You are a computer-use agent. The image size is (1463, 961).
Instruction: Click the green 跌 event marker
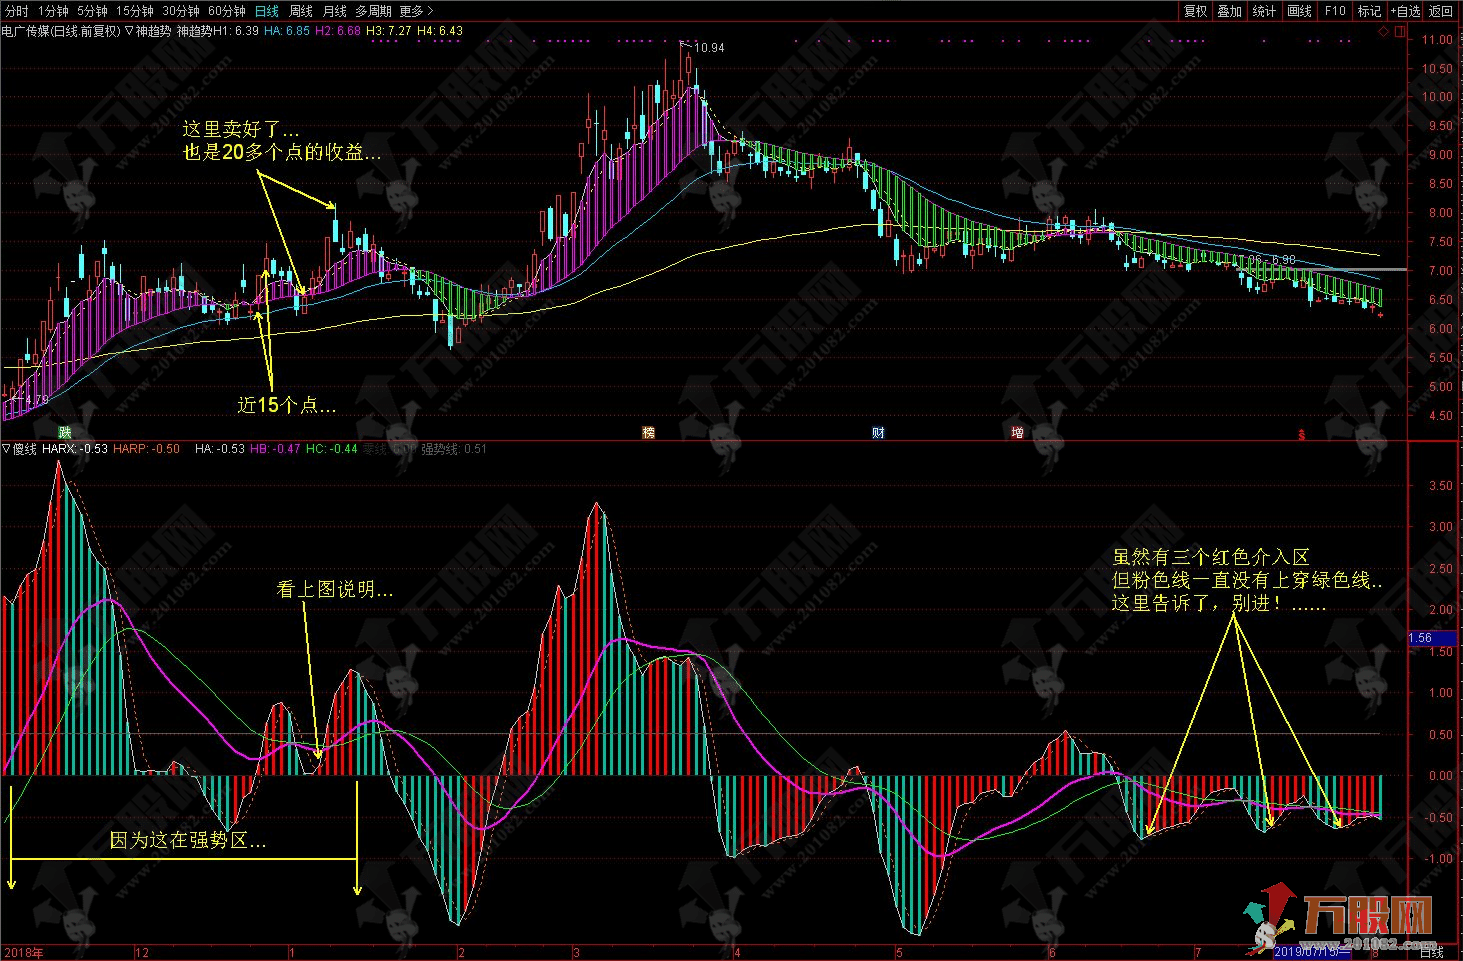(65, 433)
